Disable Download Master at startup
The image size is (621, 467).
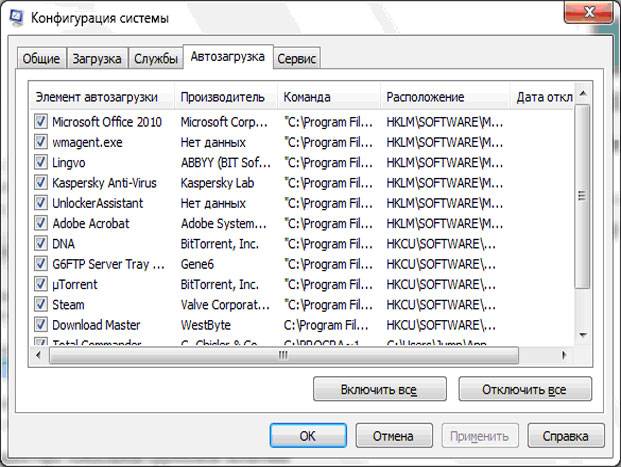41,325
